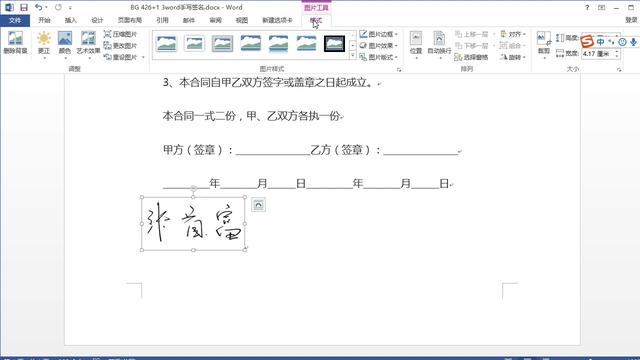
Task: Apply the first picture style thumbnail
Action: coord(167,44)
